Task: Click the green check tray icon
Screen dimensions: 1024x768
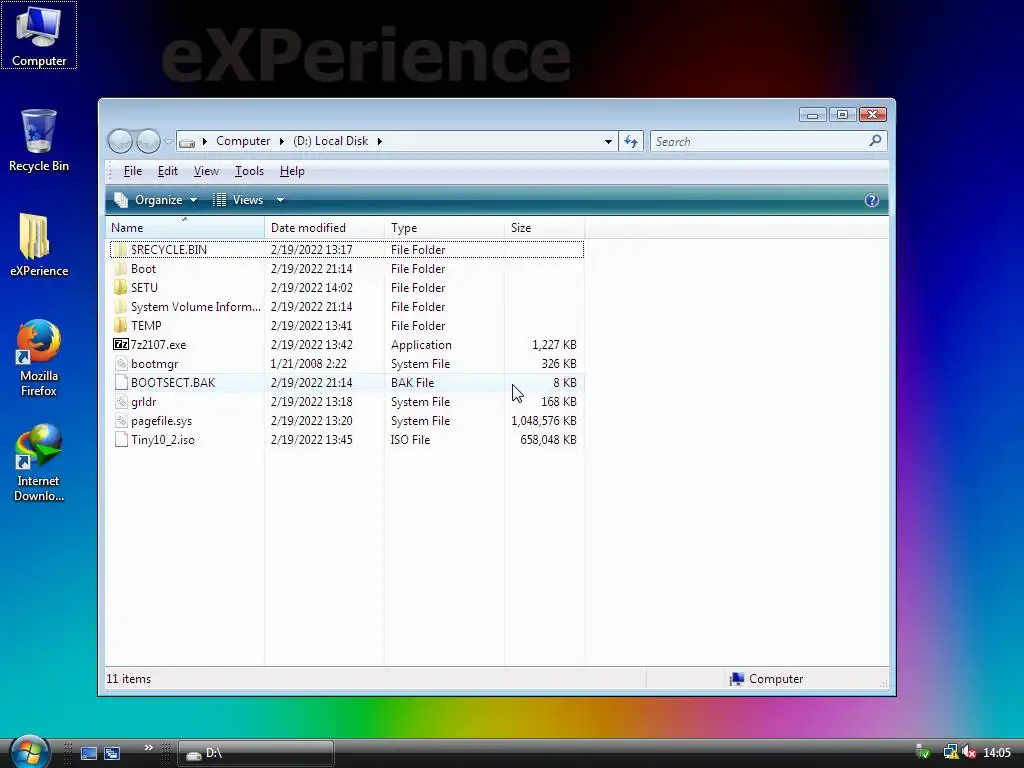Action: [923, 753]
